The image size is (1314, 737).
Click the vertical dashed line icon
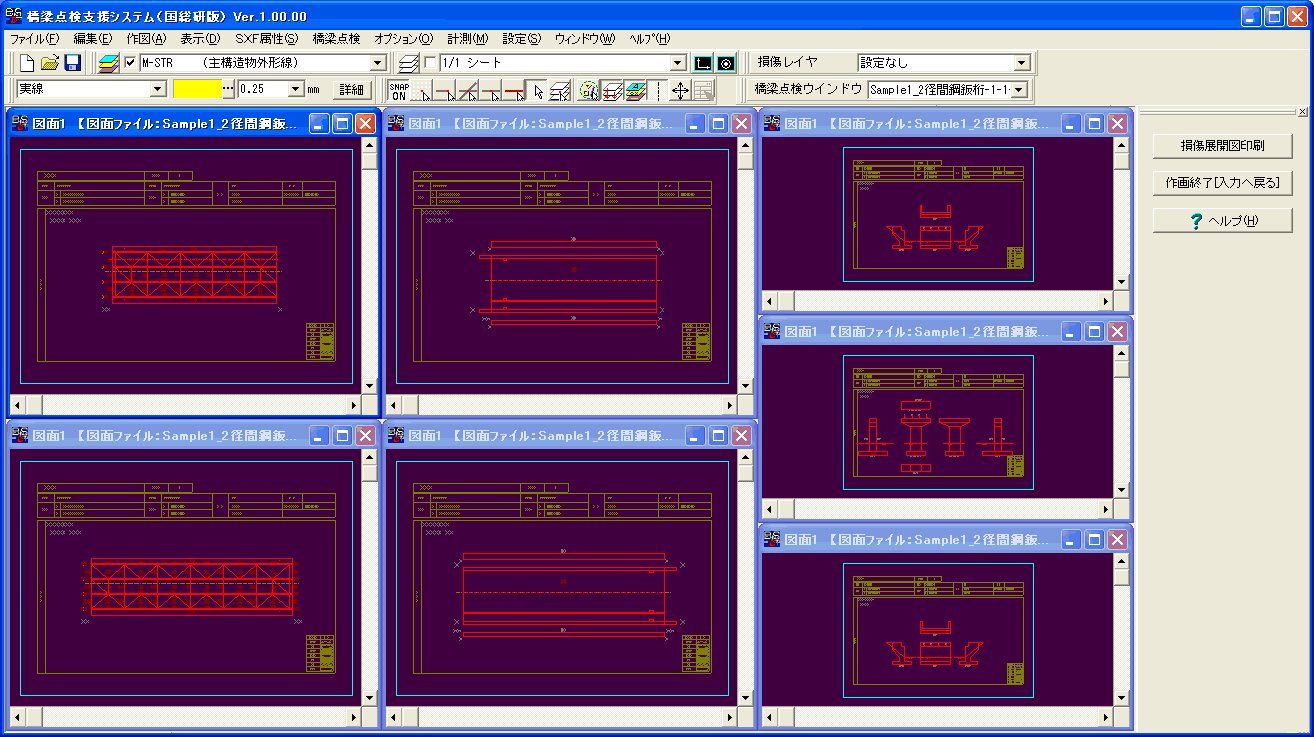click(x=658, y=90)
